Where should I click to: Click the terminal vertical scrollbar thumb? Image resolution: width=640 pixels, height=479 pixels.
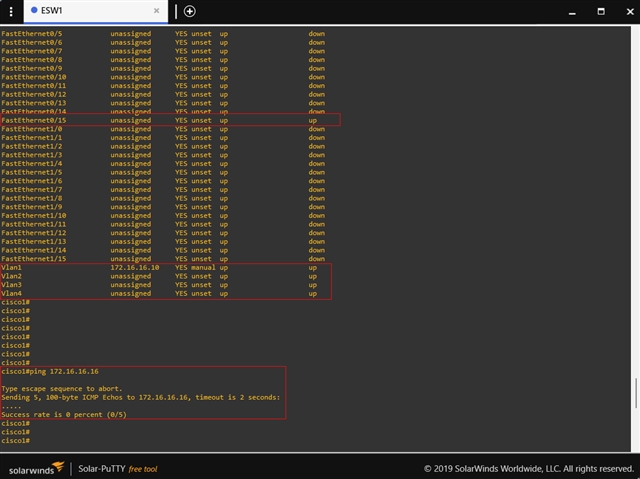point(636,393)
